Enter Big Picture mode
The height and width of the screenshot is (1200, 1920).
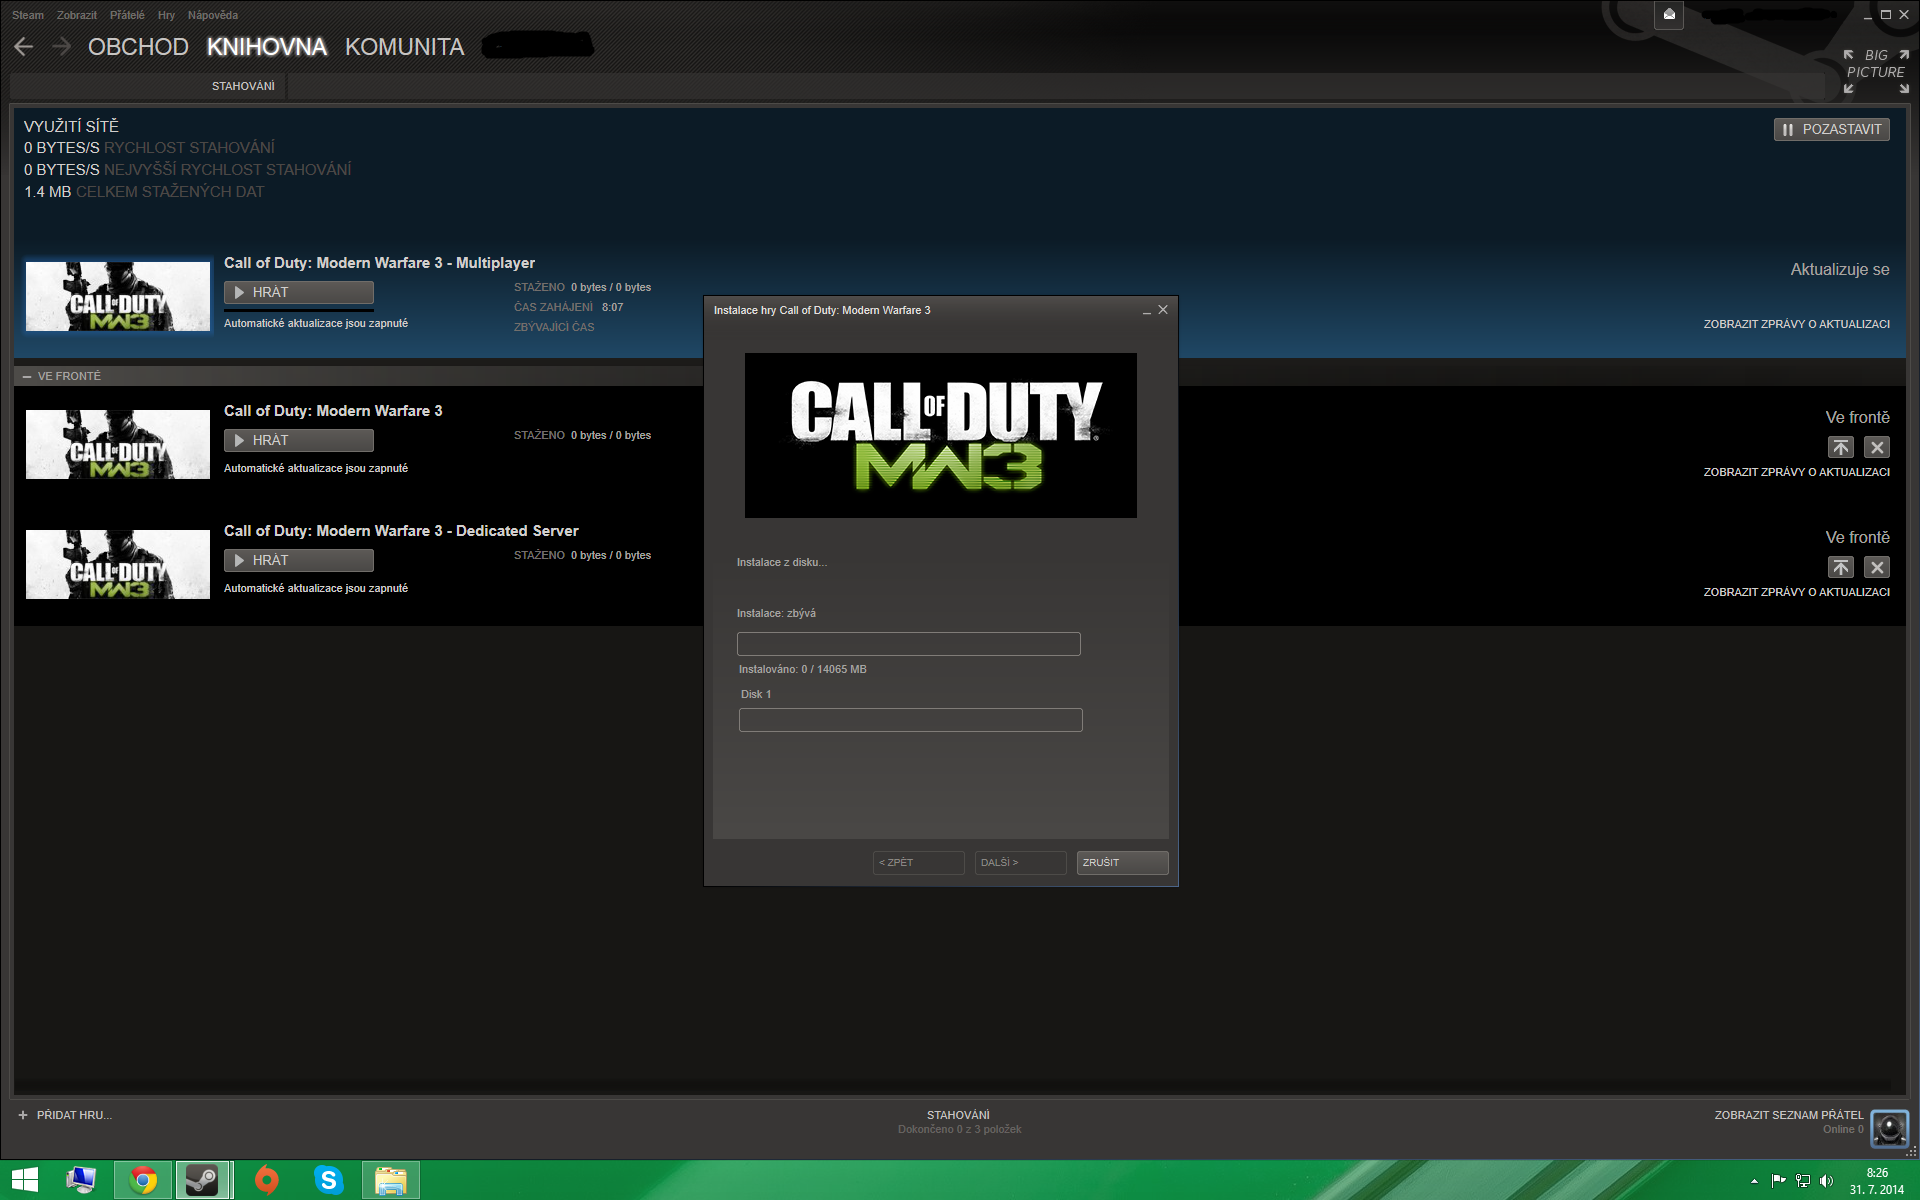click(1876, 71)
